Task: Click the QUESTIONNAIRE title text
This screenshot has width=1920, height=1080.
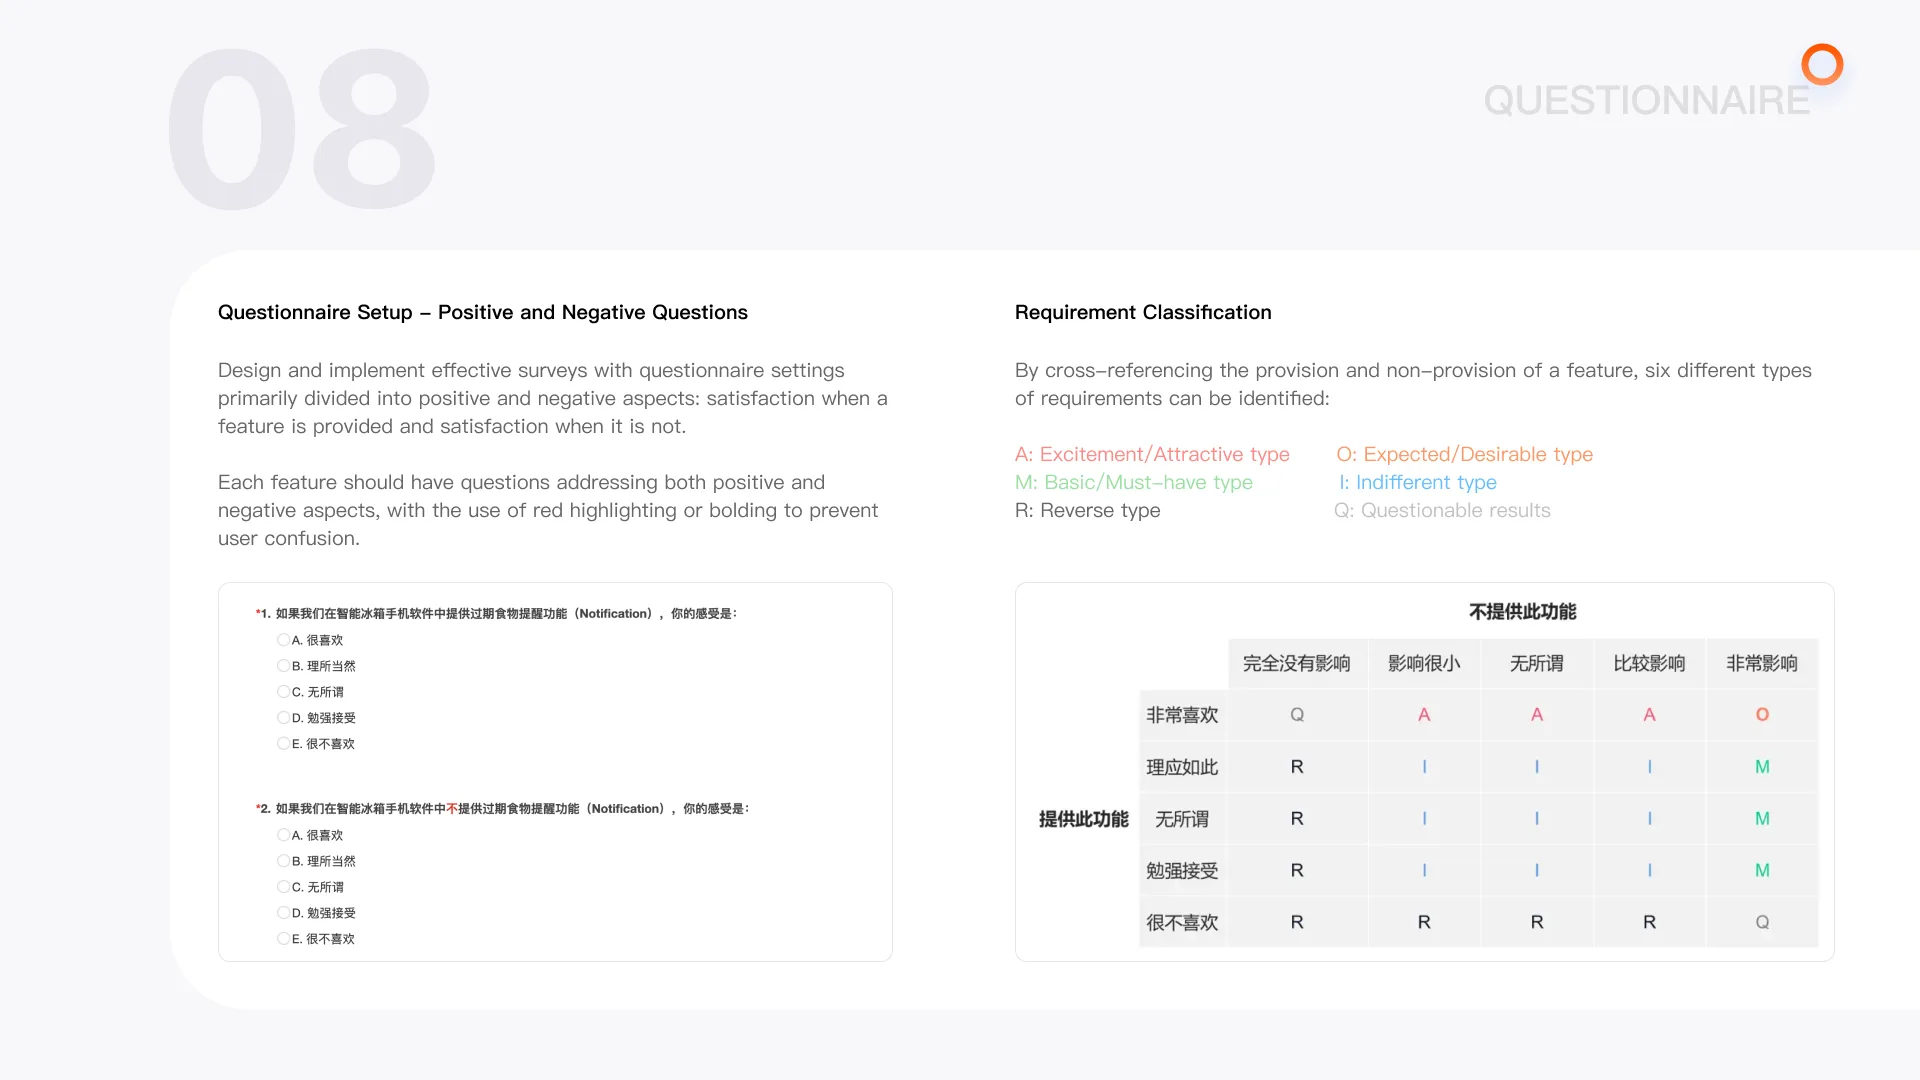Action: click(1646, 100)
